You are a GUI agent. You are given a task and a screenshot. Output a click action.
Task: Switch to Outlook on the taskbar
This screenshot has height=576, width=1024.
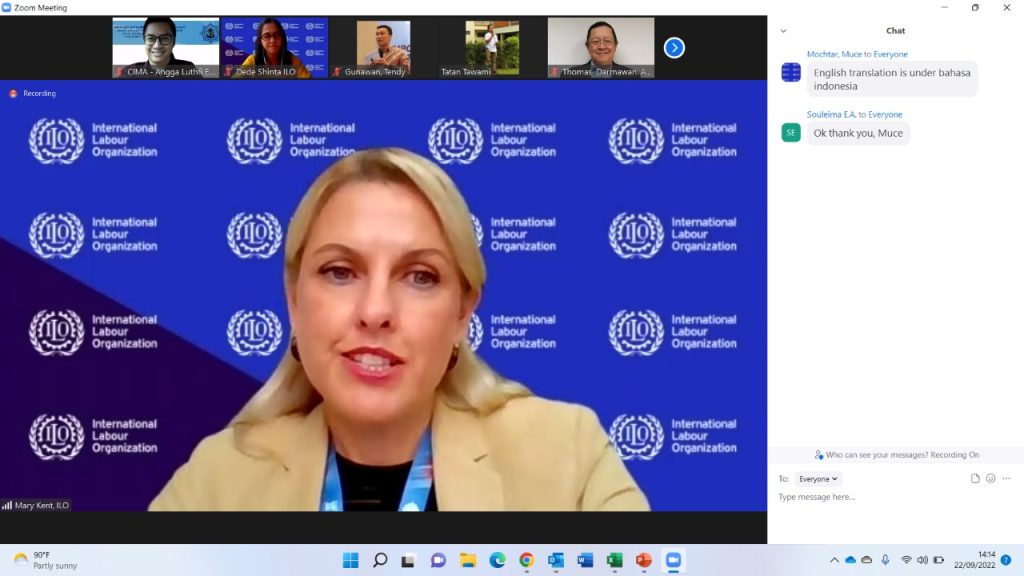(556, 560)
